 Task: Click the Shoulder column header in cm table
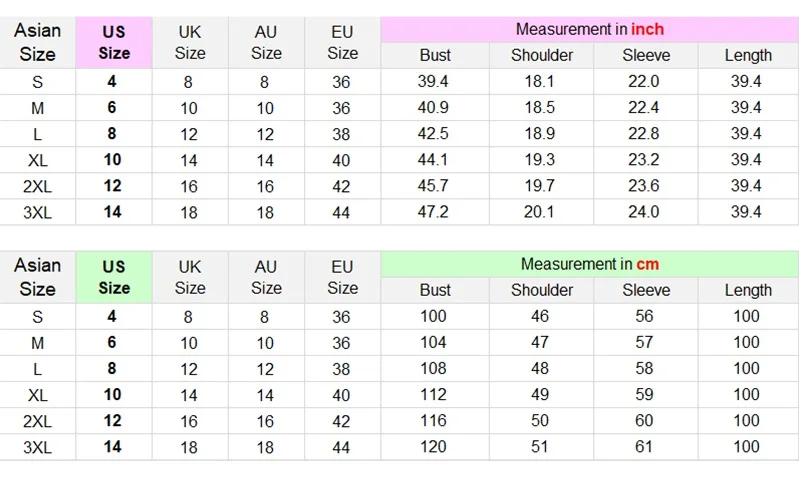[542, 290]
